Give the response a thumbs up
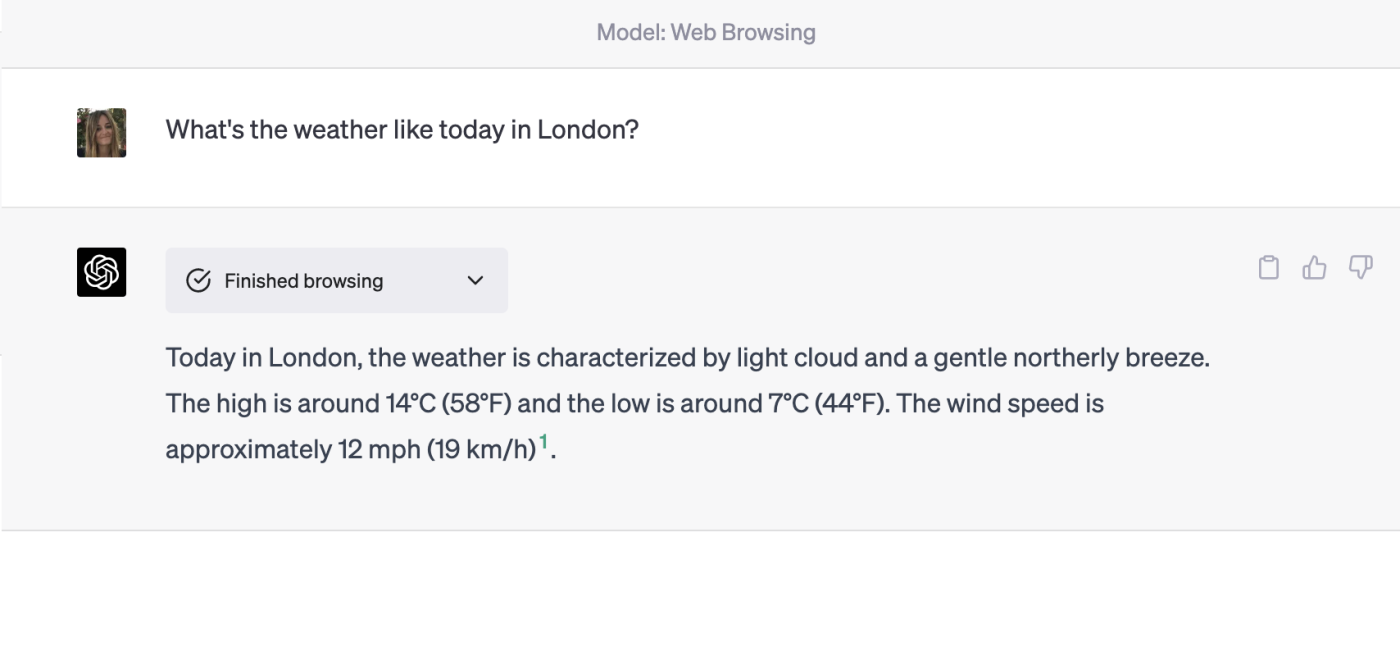Image resolution: width=1400 pixels, height=669 pixels. coord(1314,267)
